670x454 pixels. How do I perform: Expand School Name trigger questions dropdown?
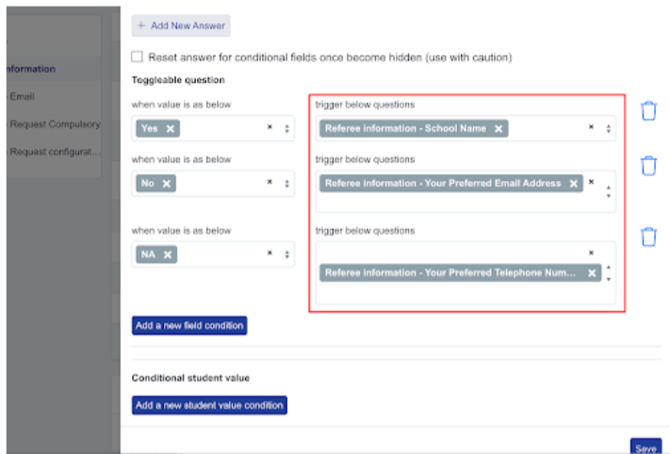point(609,129)
